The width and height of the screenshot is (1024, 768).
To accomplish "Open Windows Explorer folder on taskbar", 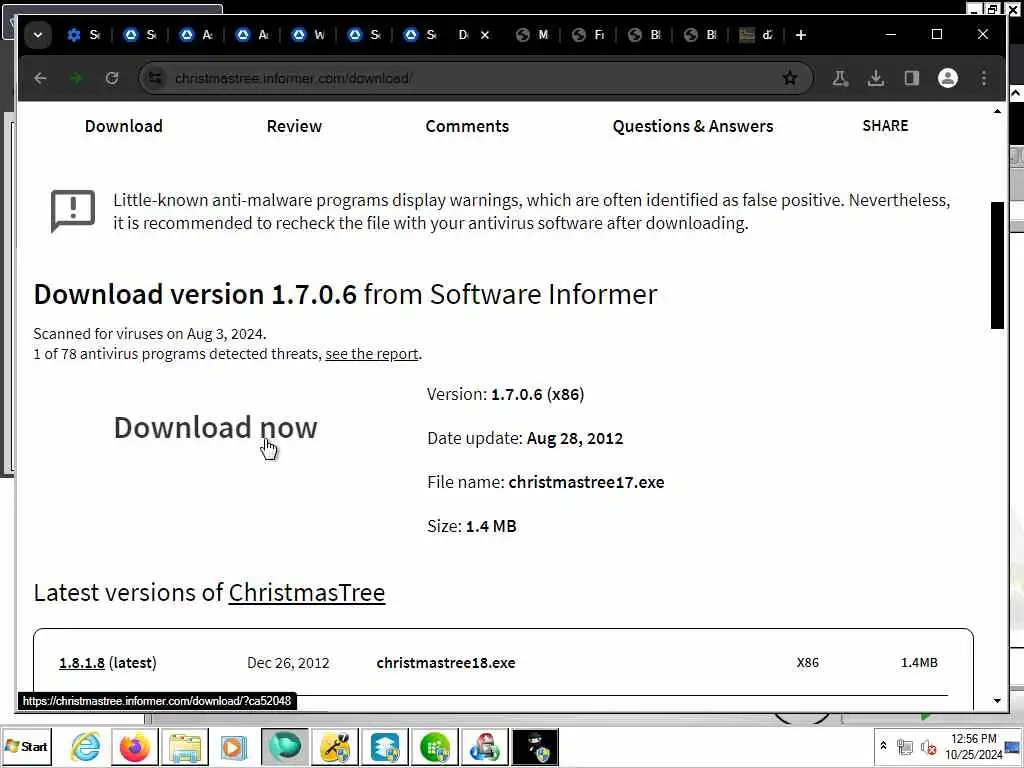I will pos(185,746).
